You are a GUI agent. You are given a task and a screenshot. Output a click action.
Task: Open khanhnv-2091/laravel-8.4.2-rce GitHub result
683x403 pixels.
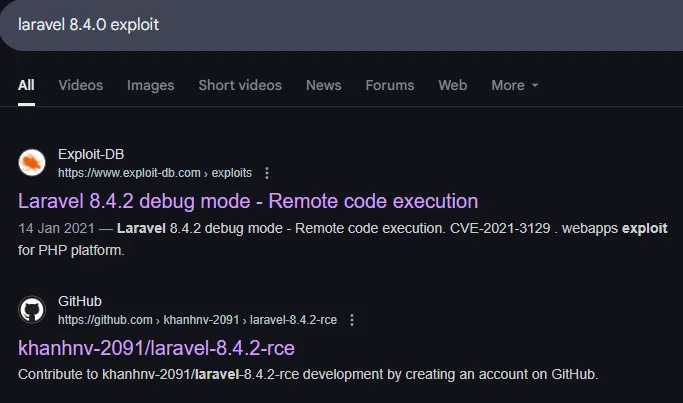coord(156,348)
